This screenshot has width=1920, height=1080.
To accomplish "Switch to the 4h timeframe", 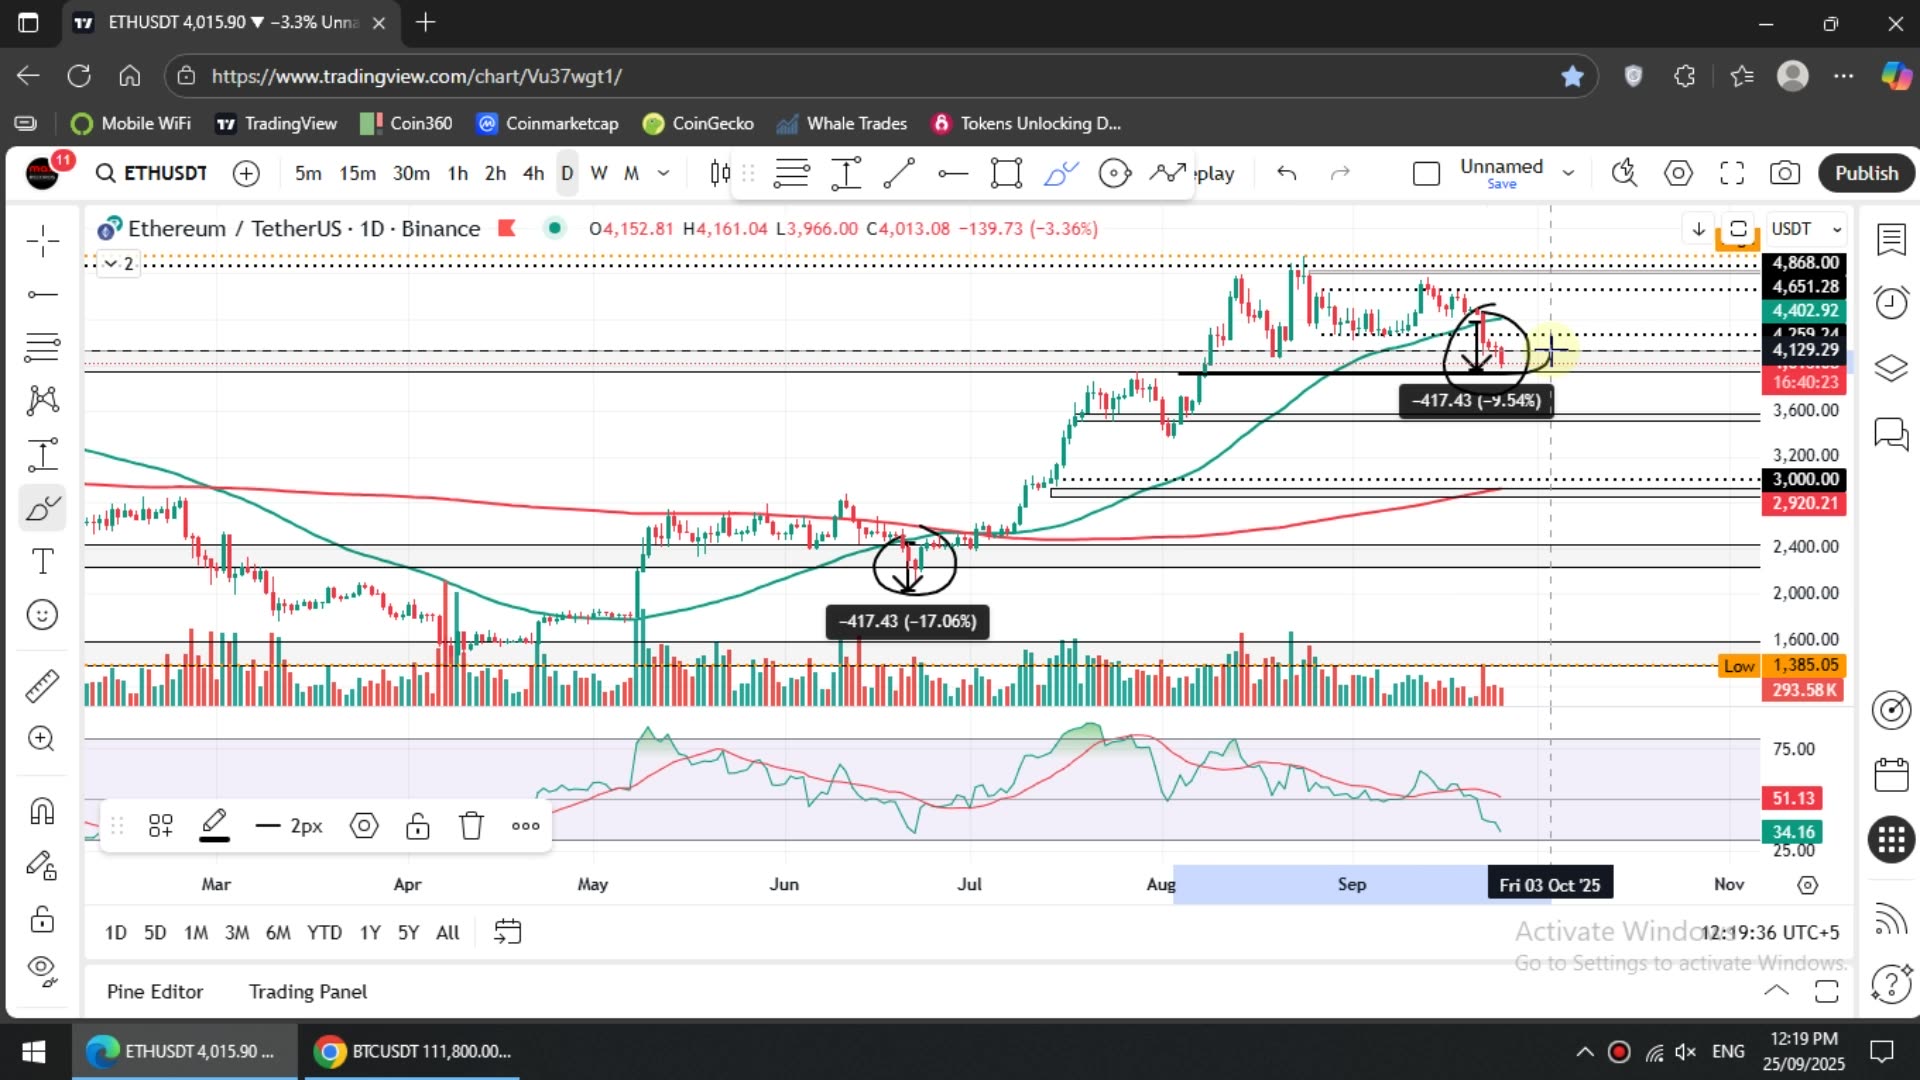I will pyautogui.click(x=533, y=173).
